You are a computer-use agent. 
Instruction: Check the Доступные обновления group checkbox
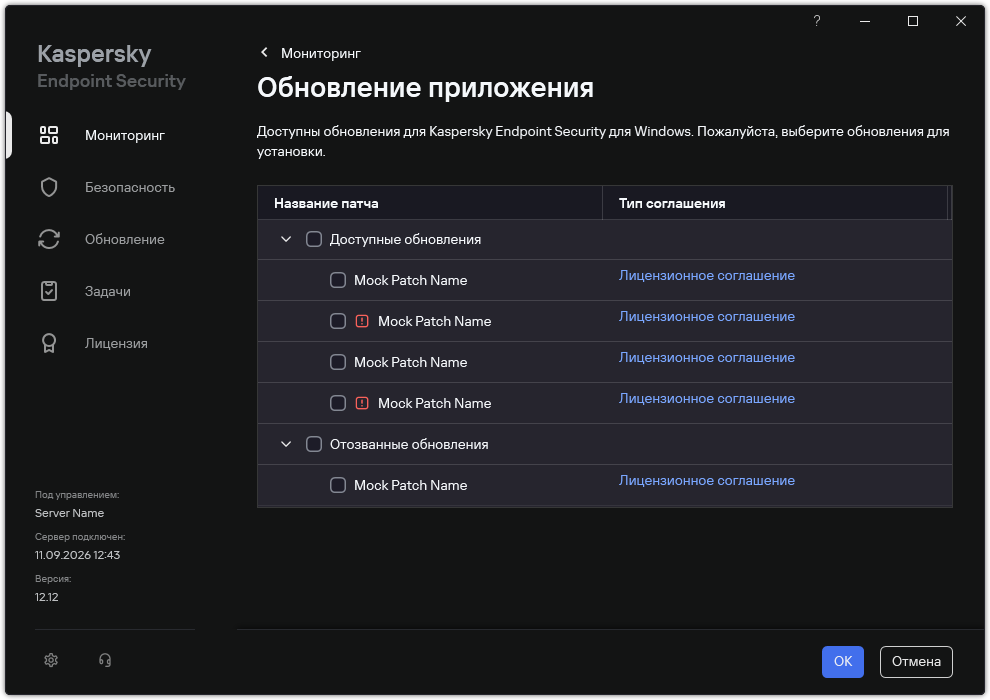point(314,239)
